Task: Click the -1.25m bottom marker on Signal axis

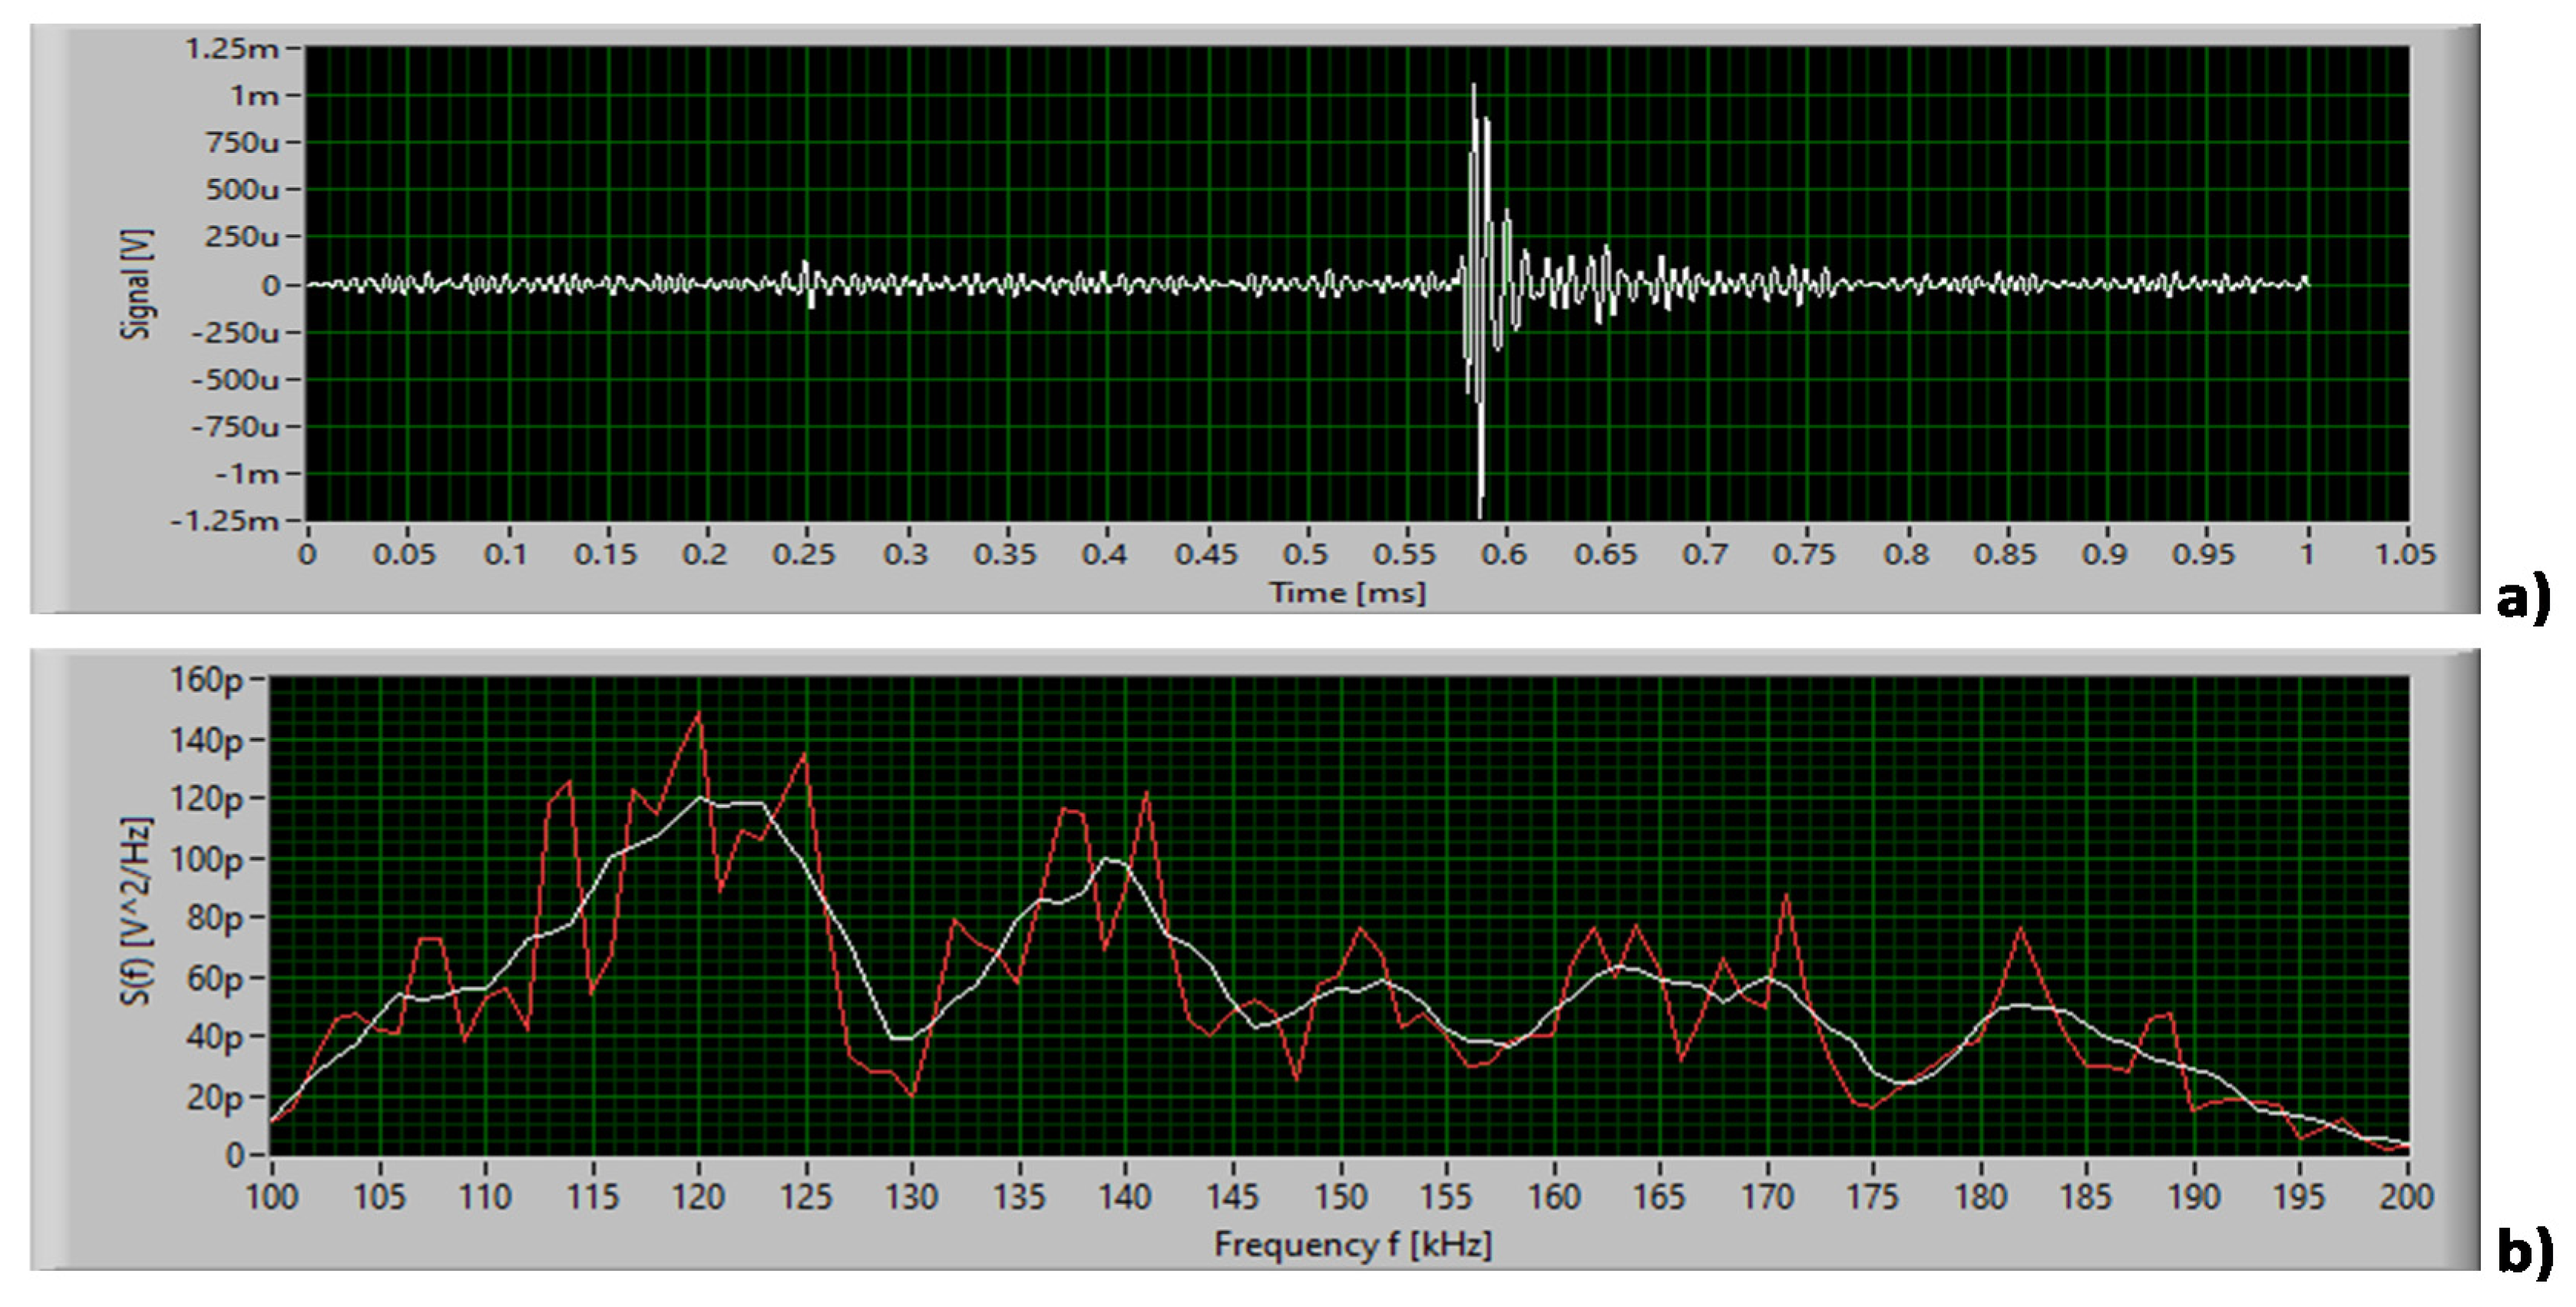Action: [x=225, y=521]
